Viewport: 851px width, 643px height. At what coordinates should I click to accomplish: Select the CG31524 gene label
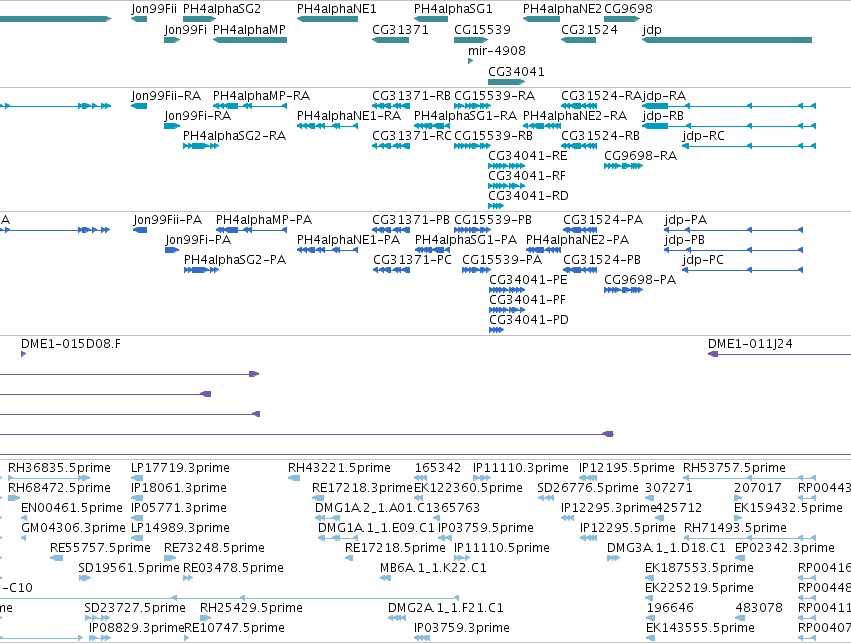click(x=589, y=30)
